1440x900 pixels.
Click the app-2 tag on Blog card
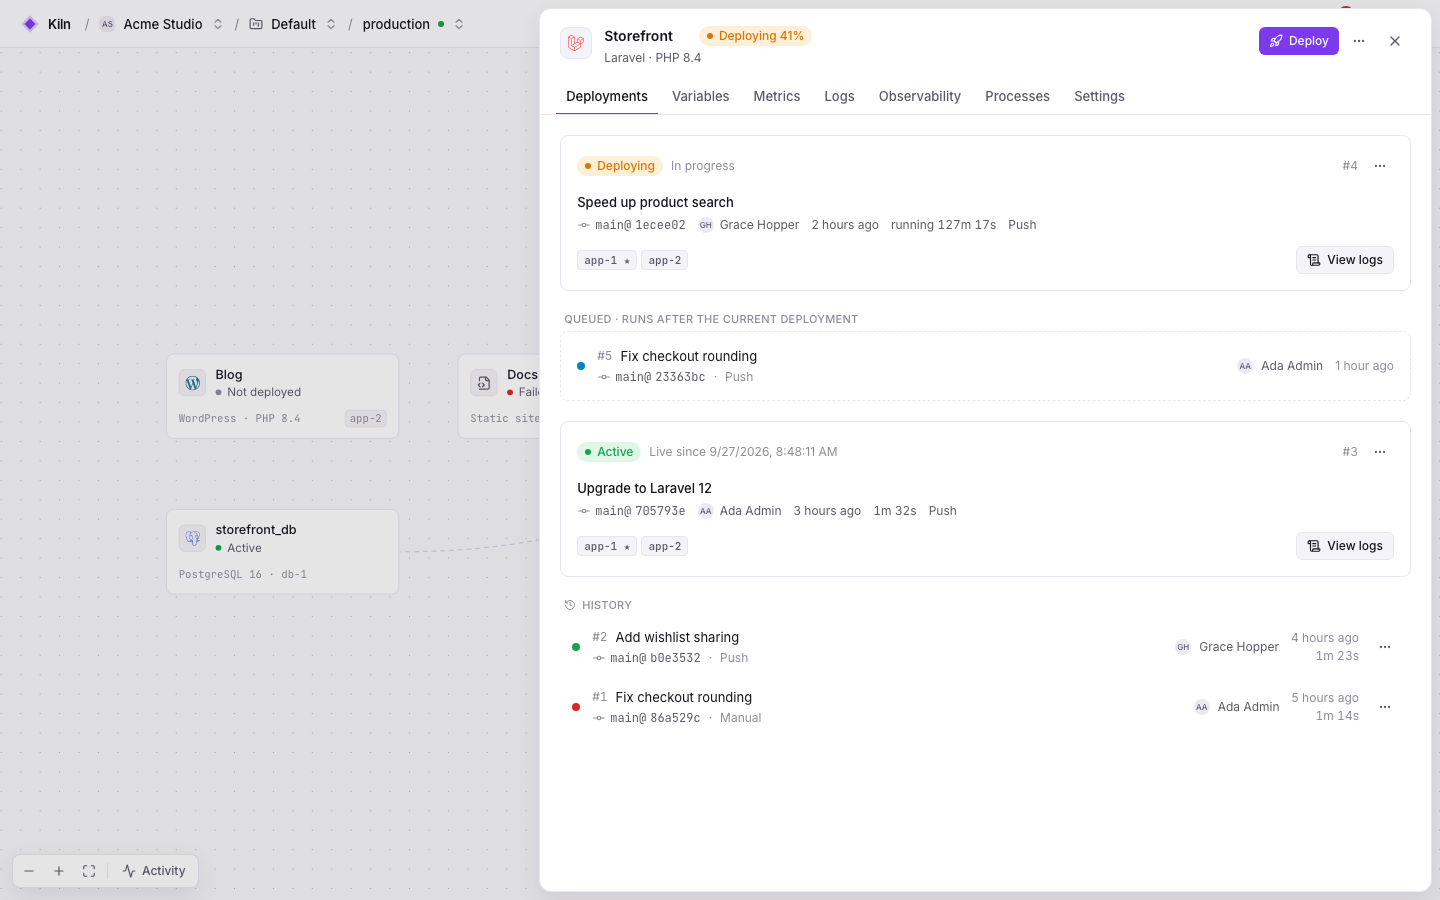(x=366, y=419)
